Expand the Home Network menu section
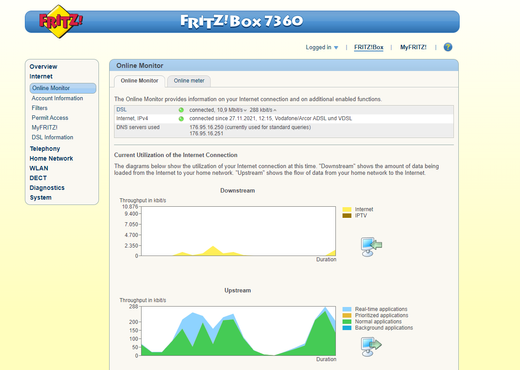This screenshot has width=520, height=370. [x=51, y=158]
